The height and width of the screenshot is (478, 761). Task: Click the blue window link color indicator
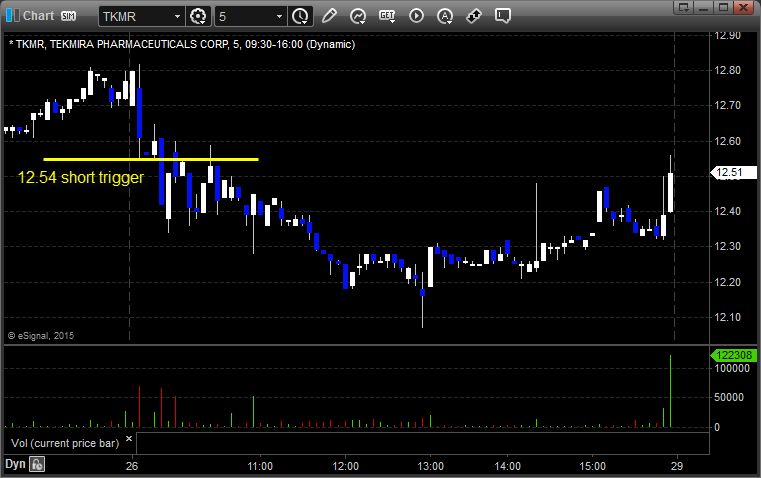12,16
